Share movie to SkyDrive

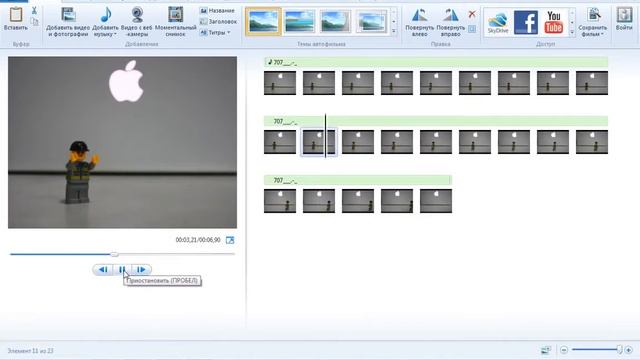click(498, 22)
